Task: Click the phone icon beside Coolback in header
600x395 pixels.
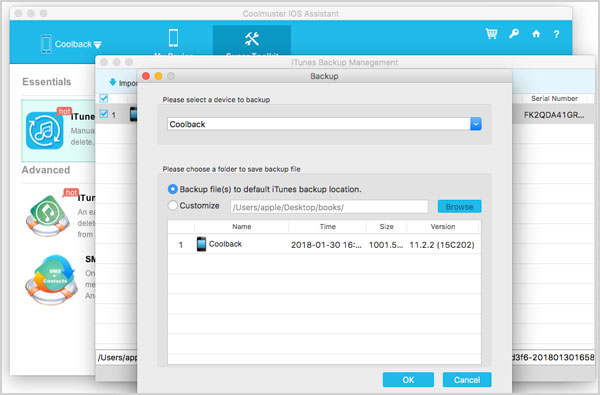Action: 46,44
